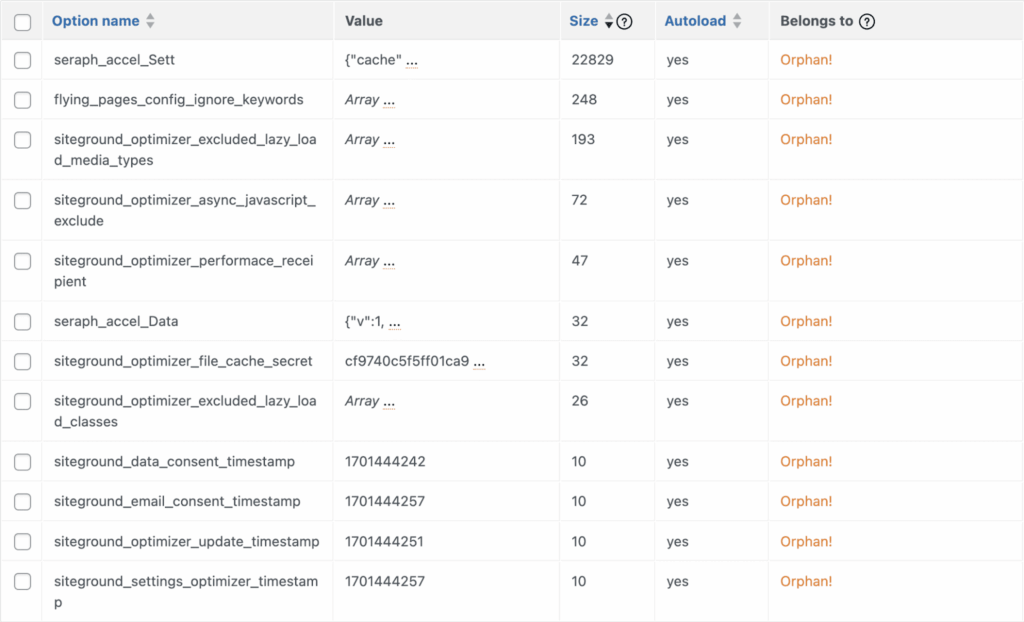This screenshot has width=1024, height=622.
Task: Click the siteground_data_consent_timestamp option name
Action: [174, 461]
